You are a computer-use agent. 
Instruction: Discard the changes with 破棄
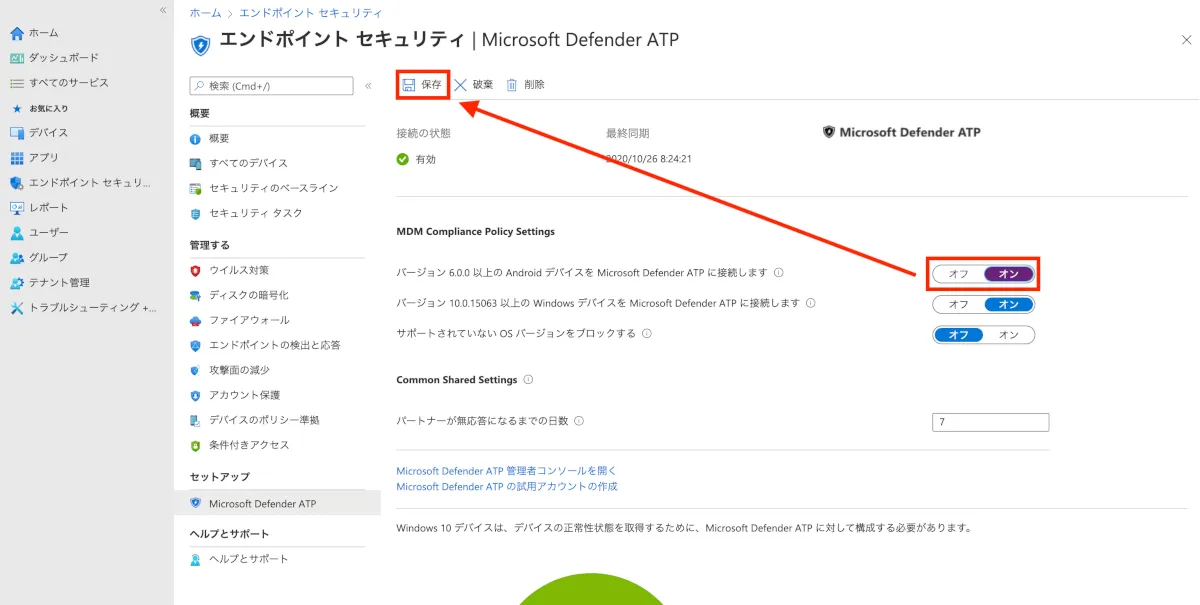point(474,85)
